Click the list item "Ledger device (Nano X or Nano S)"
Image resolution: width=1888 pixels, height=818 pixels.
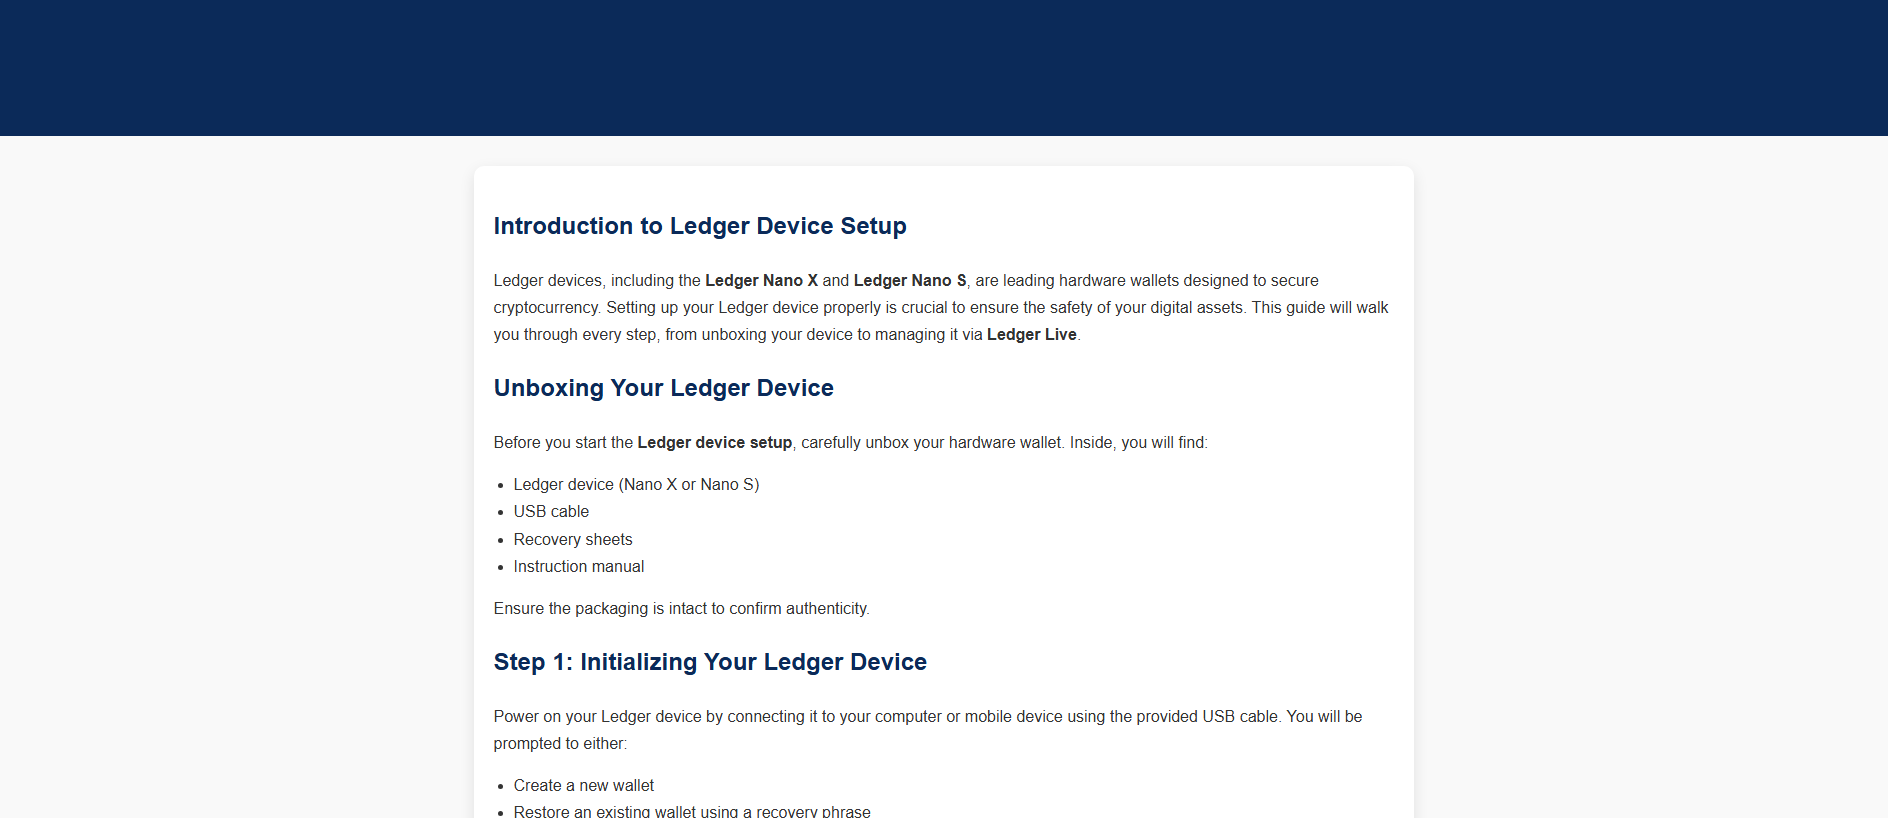(x=636, y=485)
